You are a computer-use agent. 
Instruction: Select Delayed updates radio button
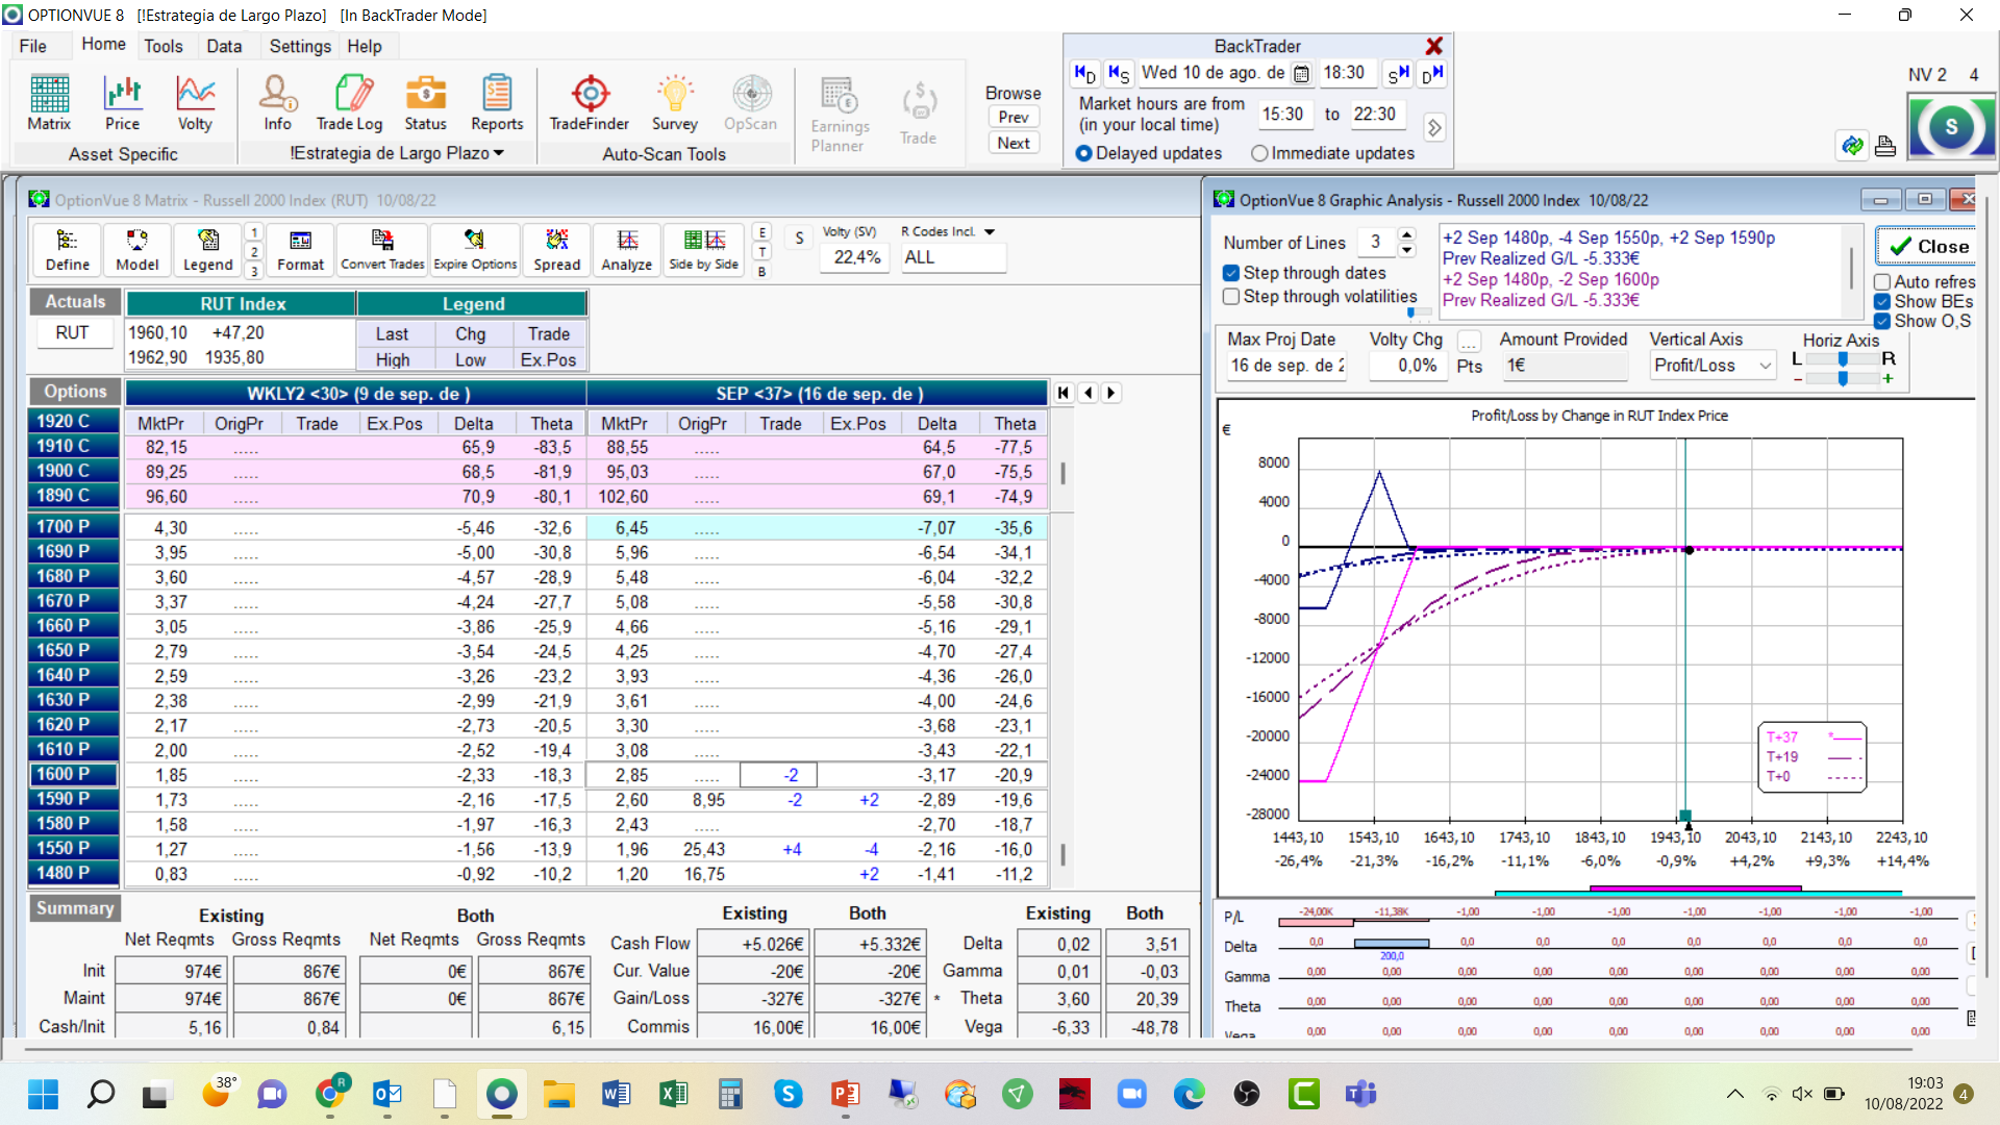coord(1084,153)
